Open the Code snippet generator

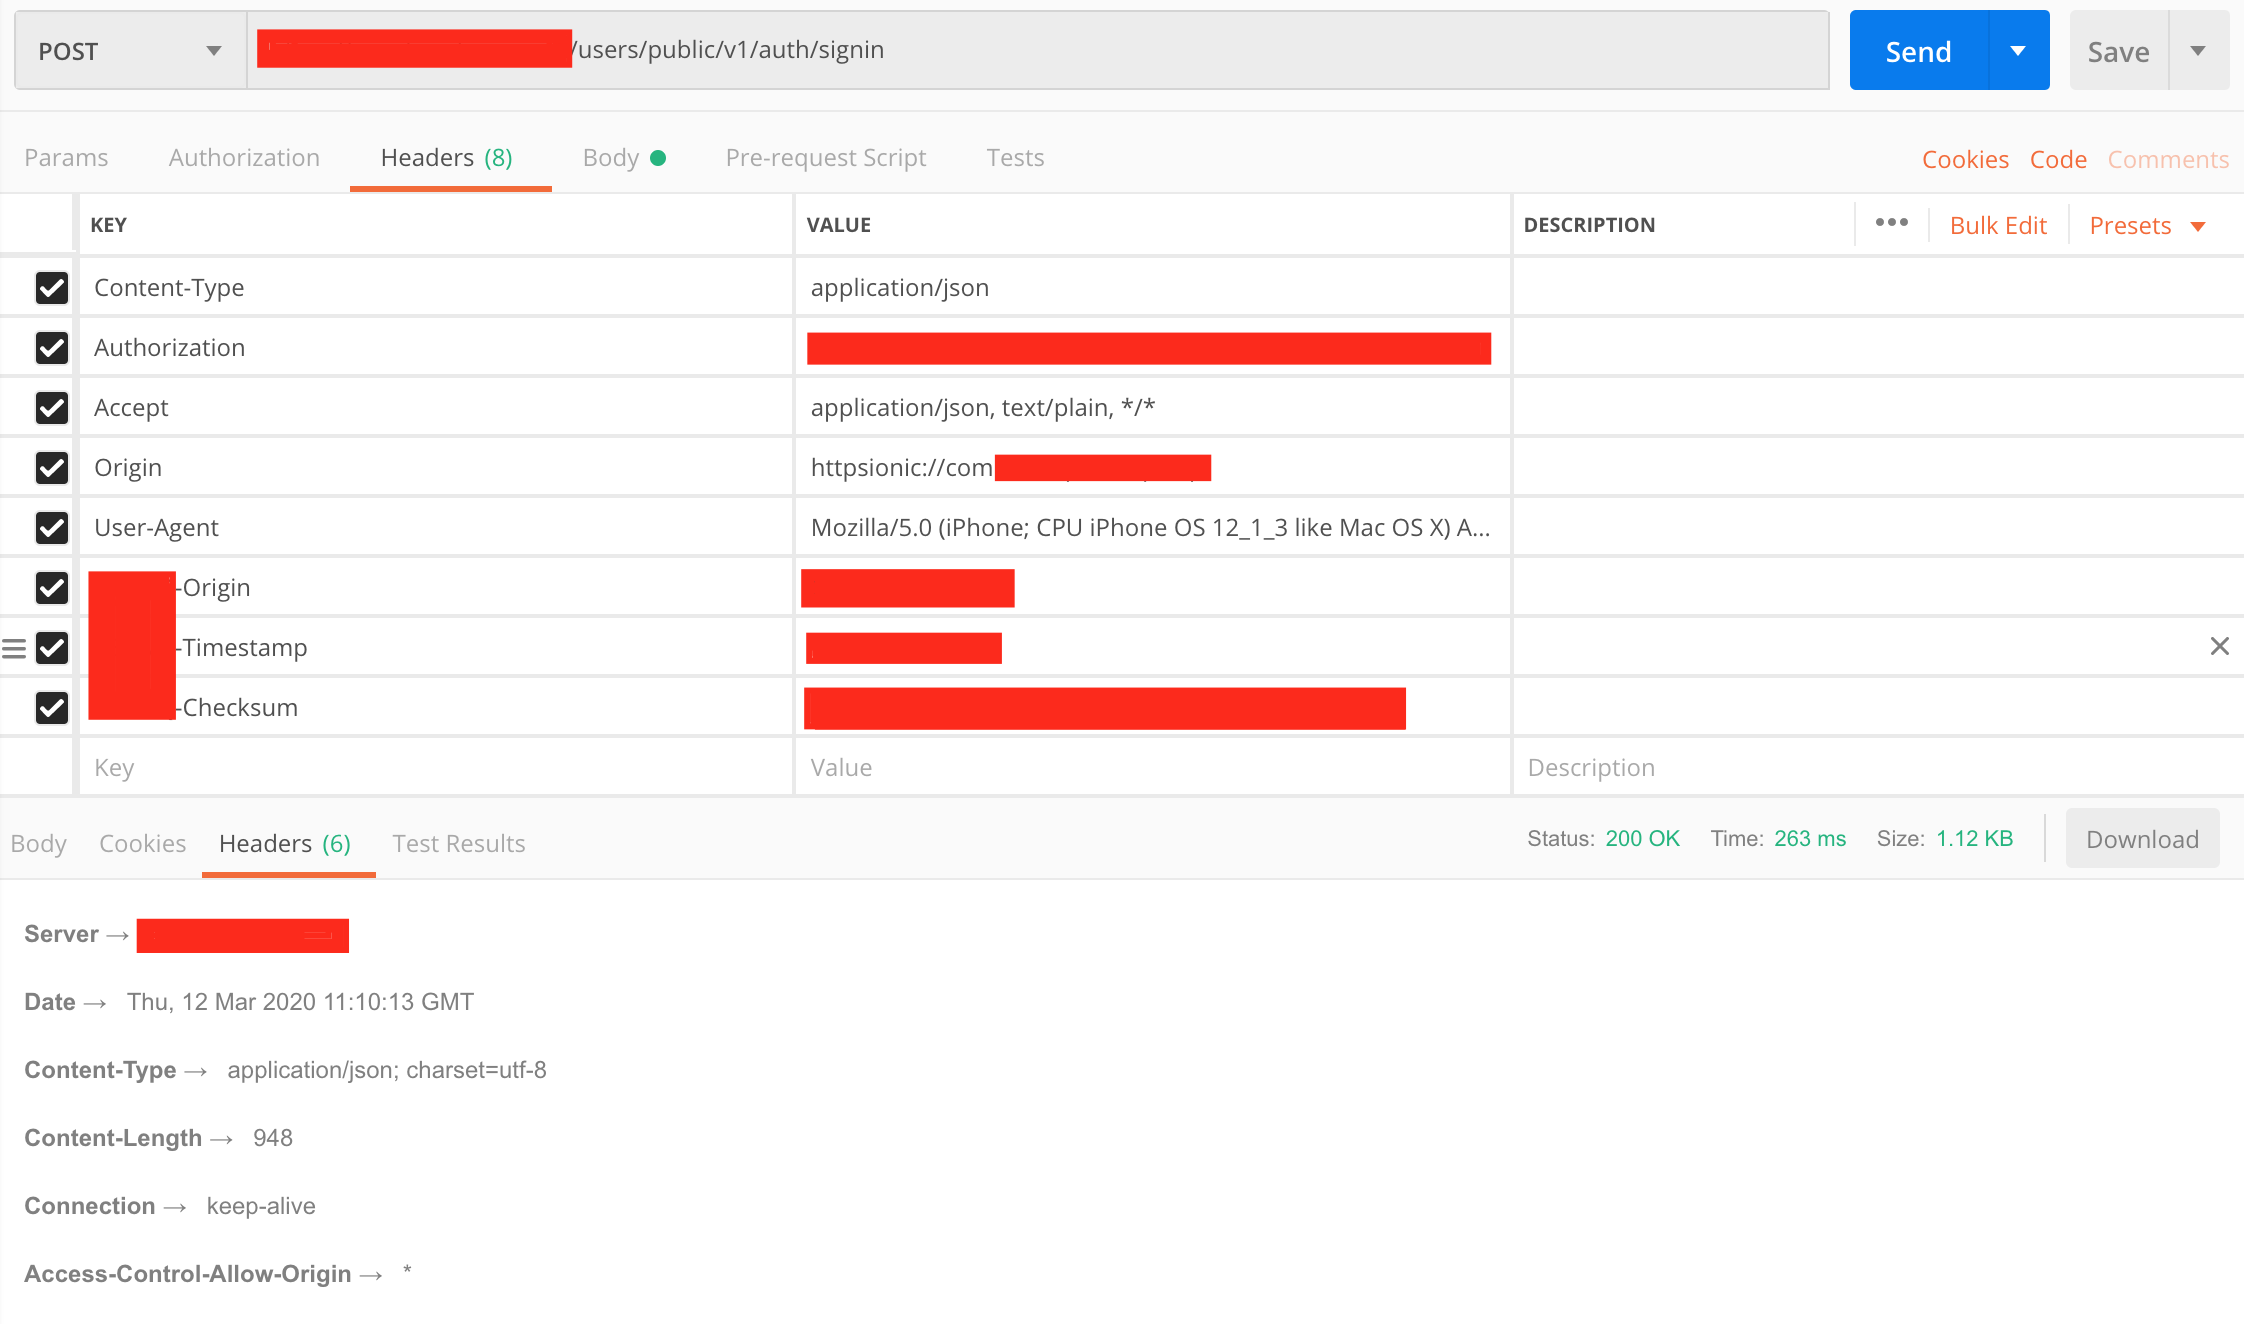tap(2058, 158)
